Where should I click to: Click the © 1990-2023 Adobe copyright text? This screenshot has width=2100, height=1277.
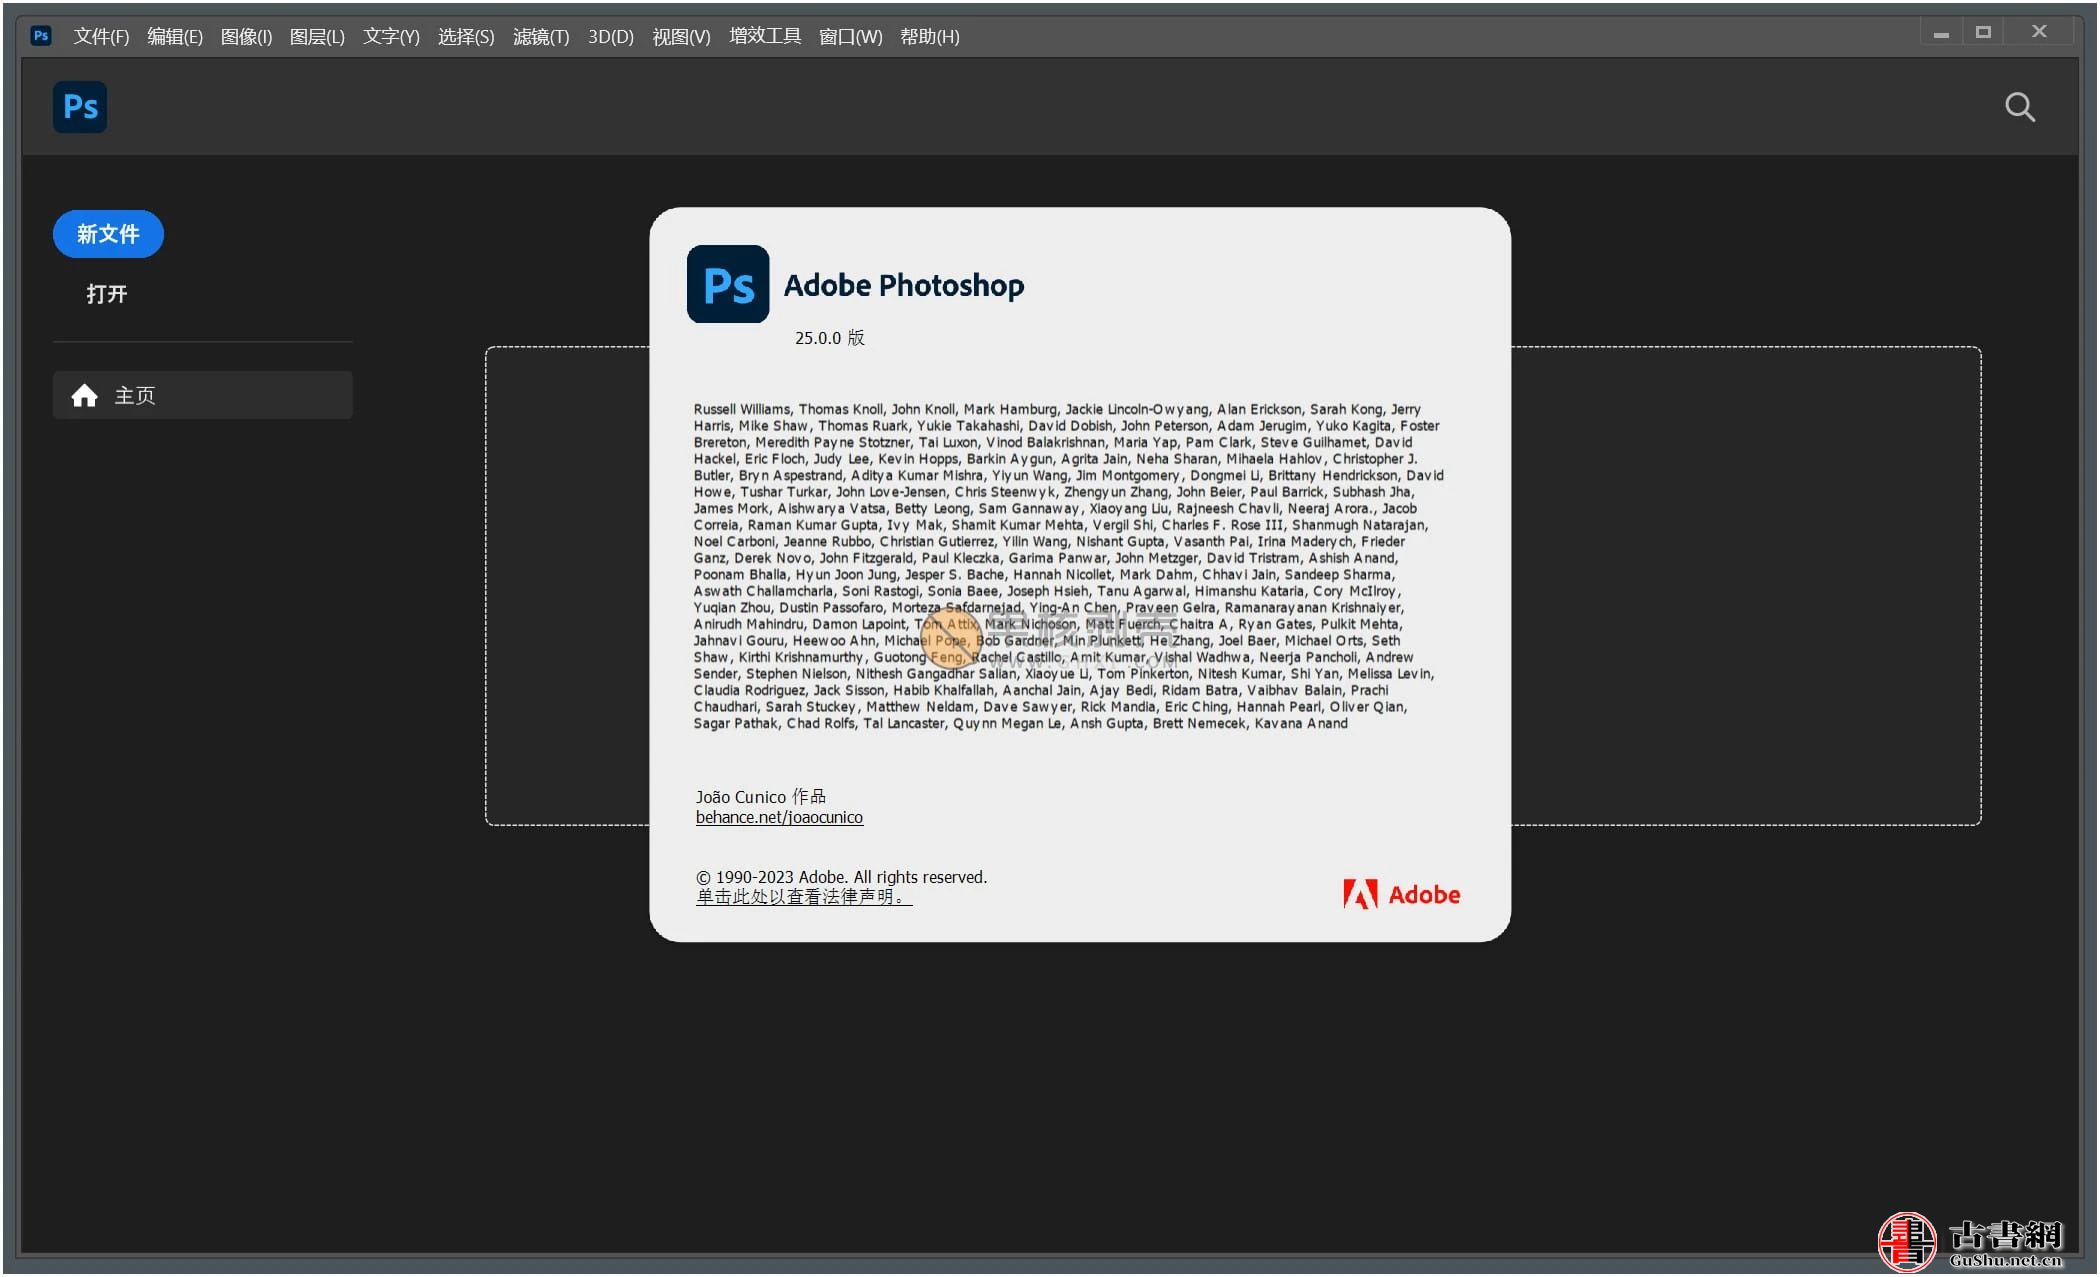pos(841,877)
